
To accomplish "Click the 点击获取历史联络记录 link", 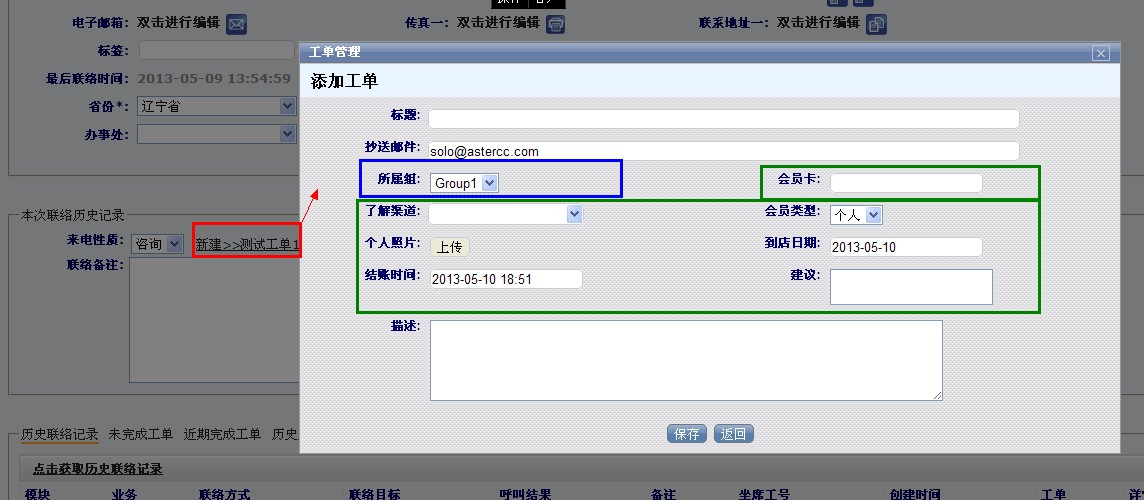I will click(x=97, y=468).
